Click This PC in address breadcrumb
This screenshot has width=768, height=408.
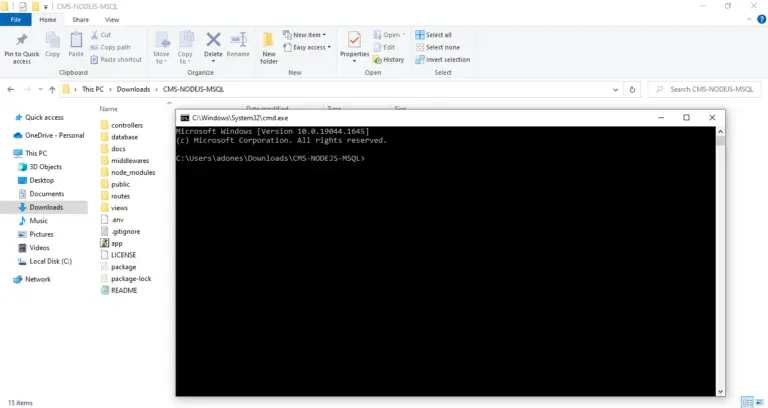pyautogui.click(x=93, y=89)
